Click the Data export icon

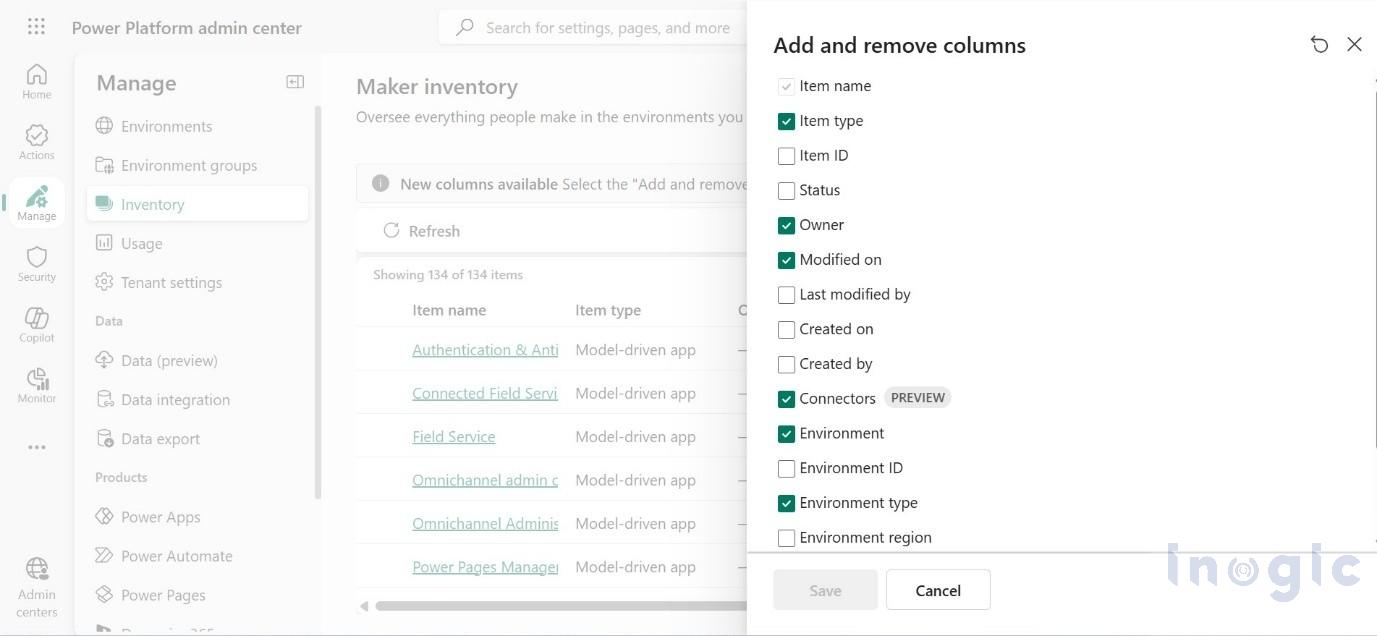(104, 438)
